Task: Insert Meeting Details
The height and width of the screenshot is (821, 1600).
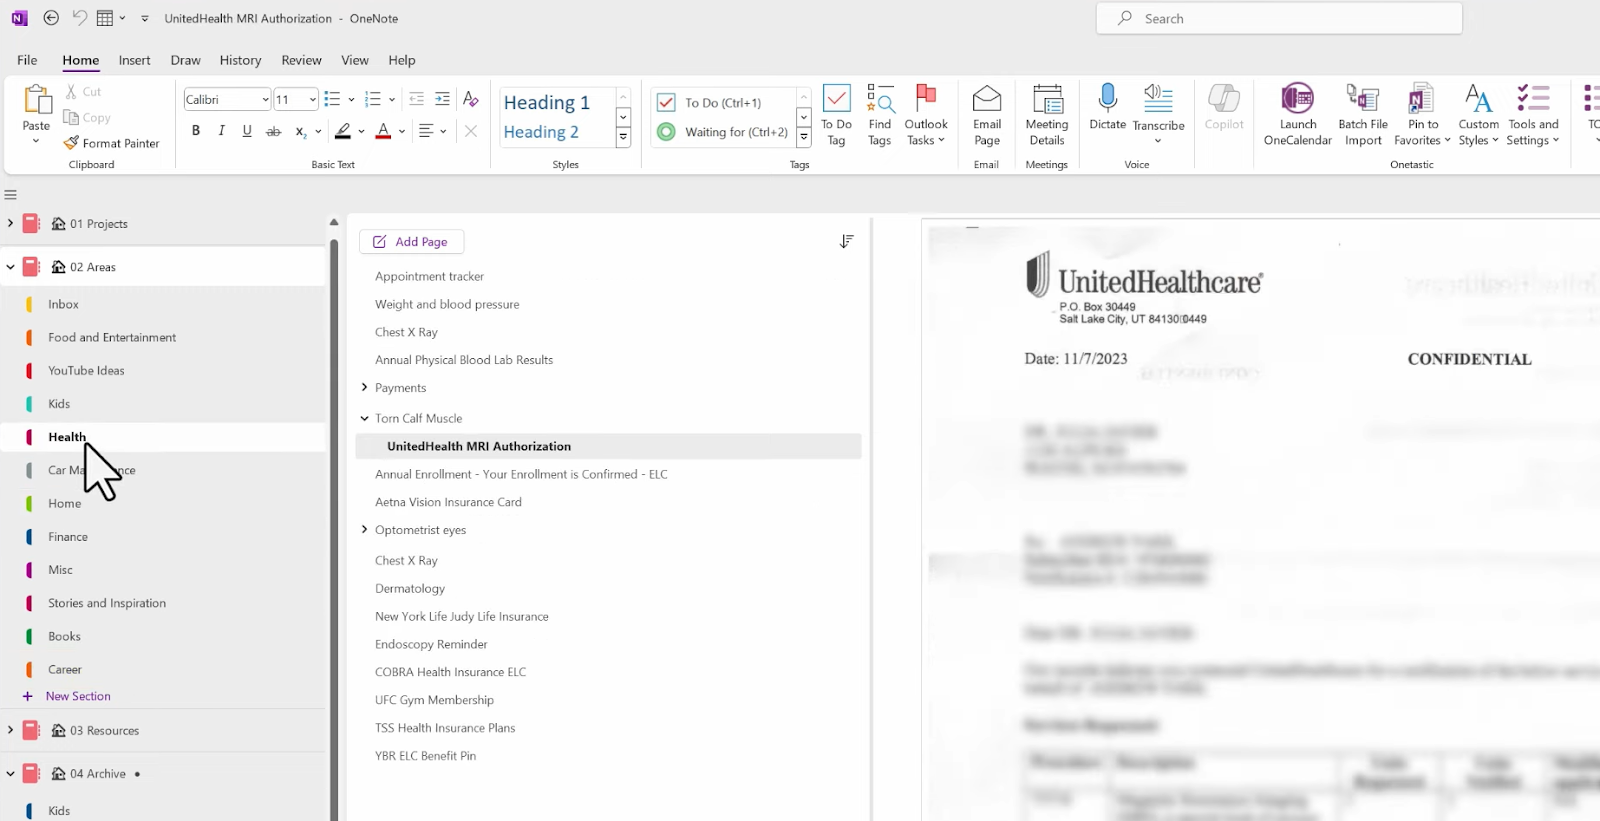Action: coord(1047,116)
